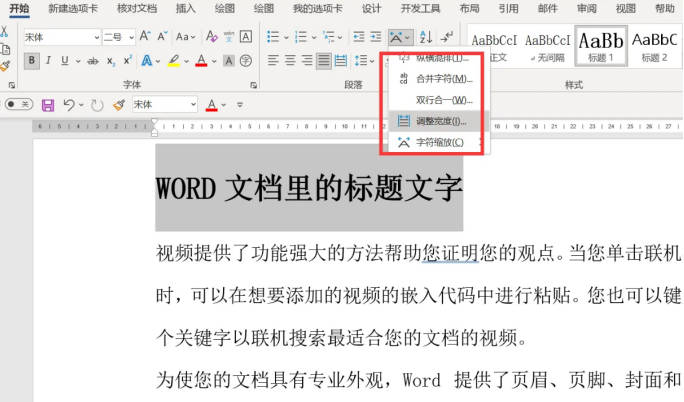
Task: Open customize quick access toolbar arrow
Action: [240, 105]
